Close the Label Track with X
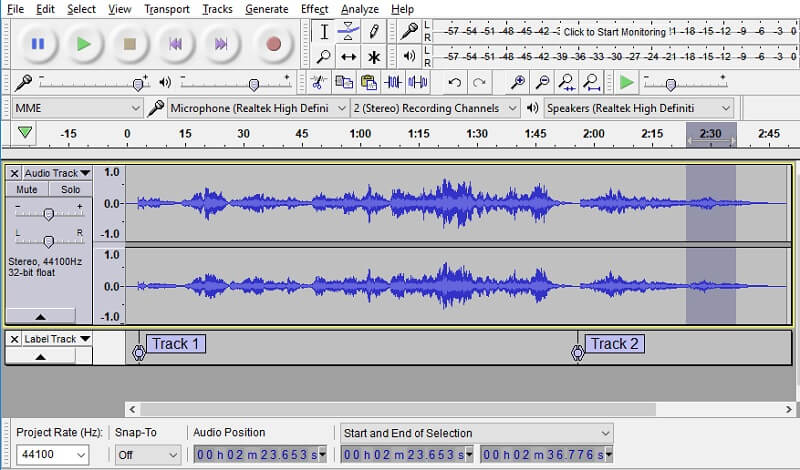 pos(14,339)
